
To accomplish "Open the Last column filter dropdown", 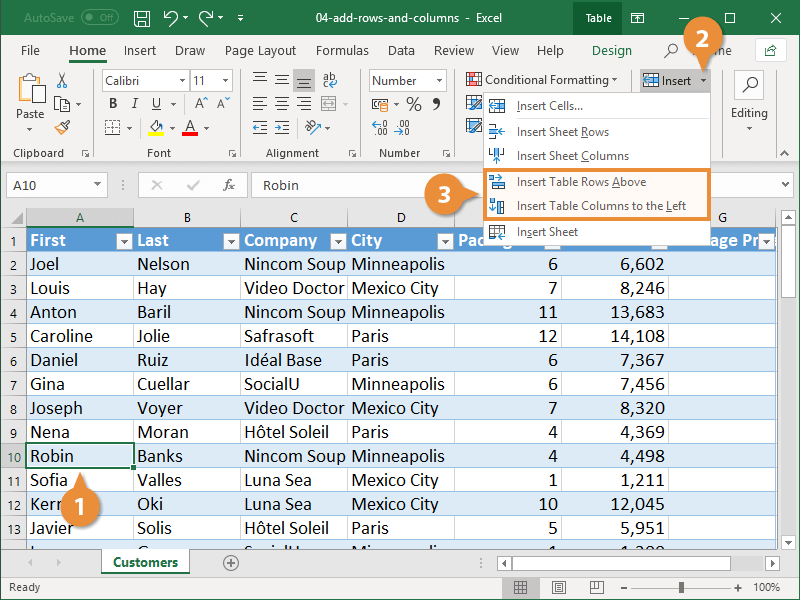I will tap(231, 241).
